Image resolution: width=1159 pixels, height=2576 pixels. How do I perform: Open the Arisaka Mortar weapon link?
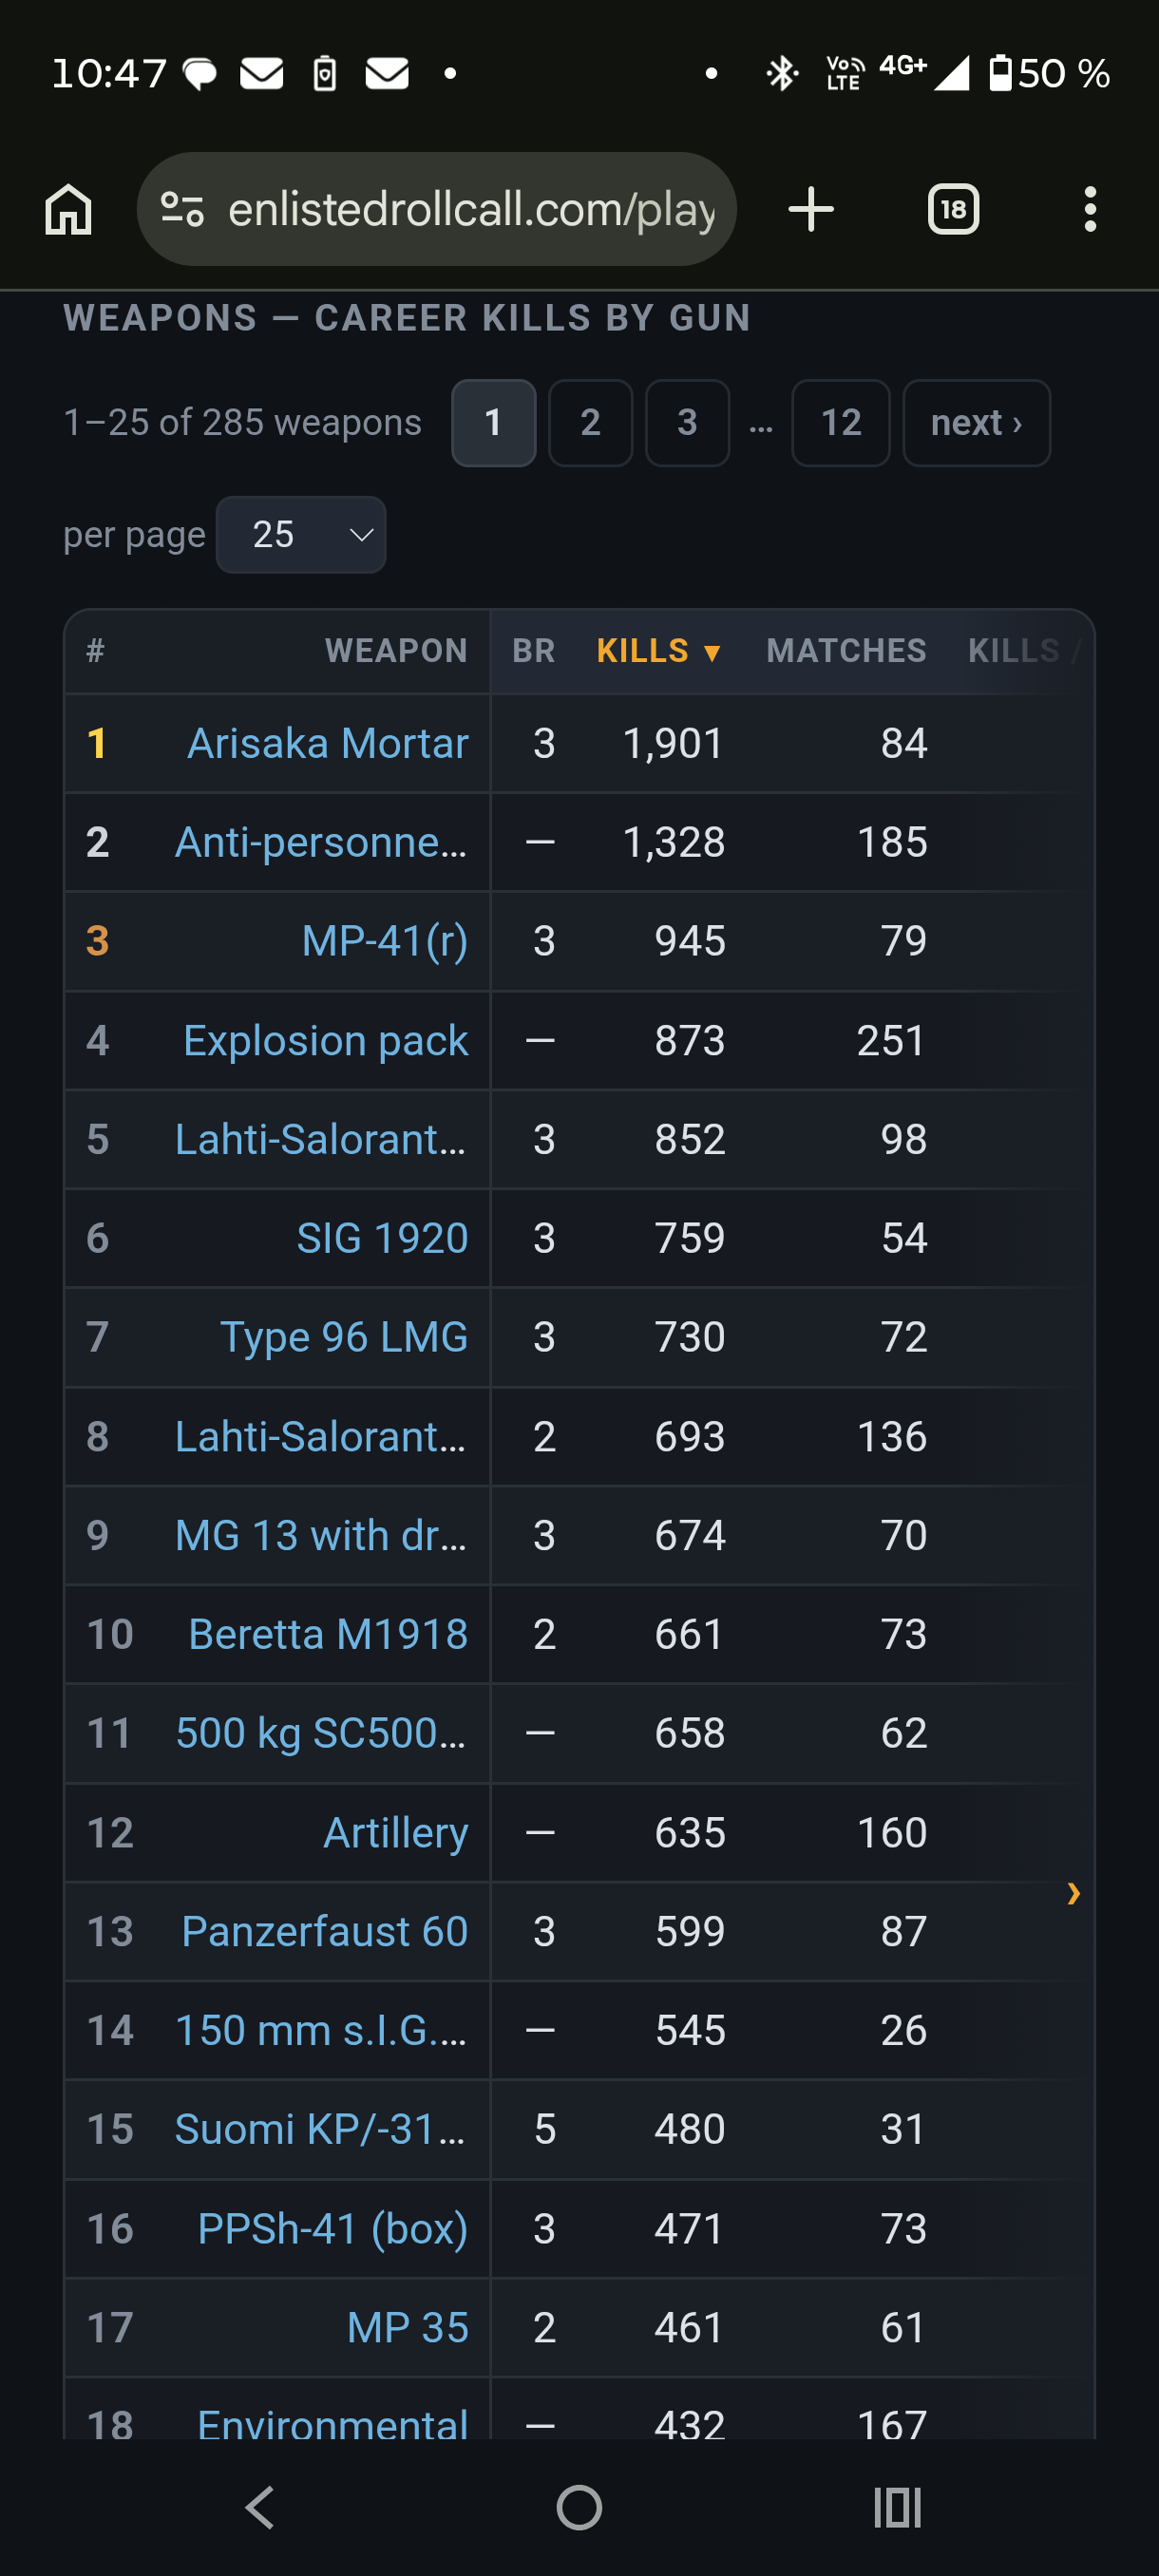[328, 743]
